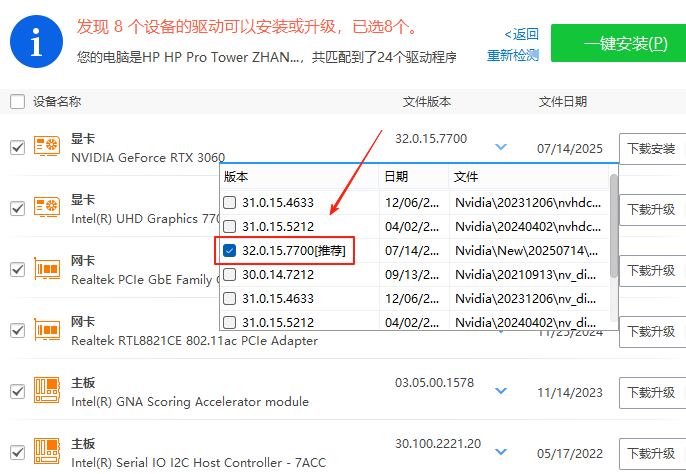Viewport: 686px width, 474px height.
Task: Click the 重新检测 link to rescan
Action: coord(513,55)
